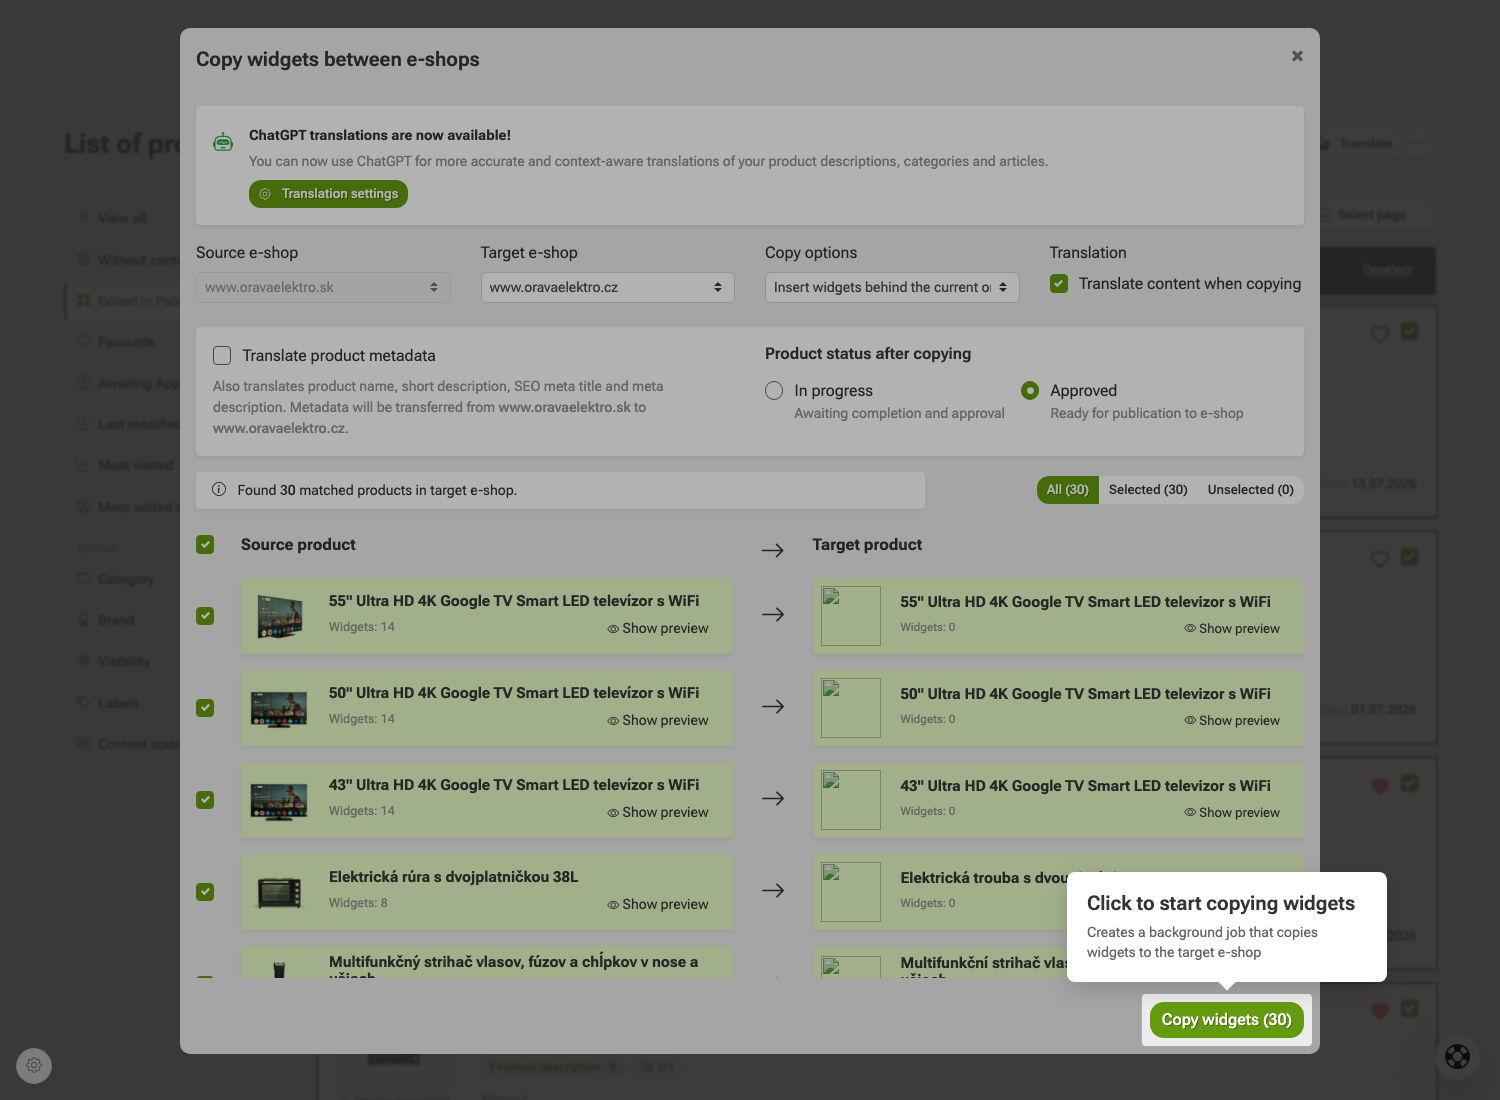
Task: Uncheck the 43" Ultra HD TV row checkbox
Action: (205, 800)
